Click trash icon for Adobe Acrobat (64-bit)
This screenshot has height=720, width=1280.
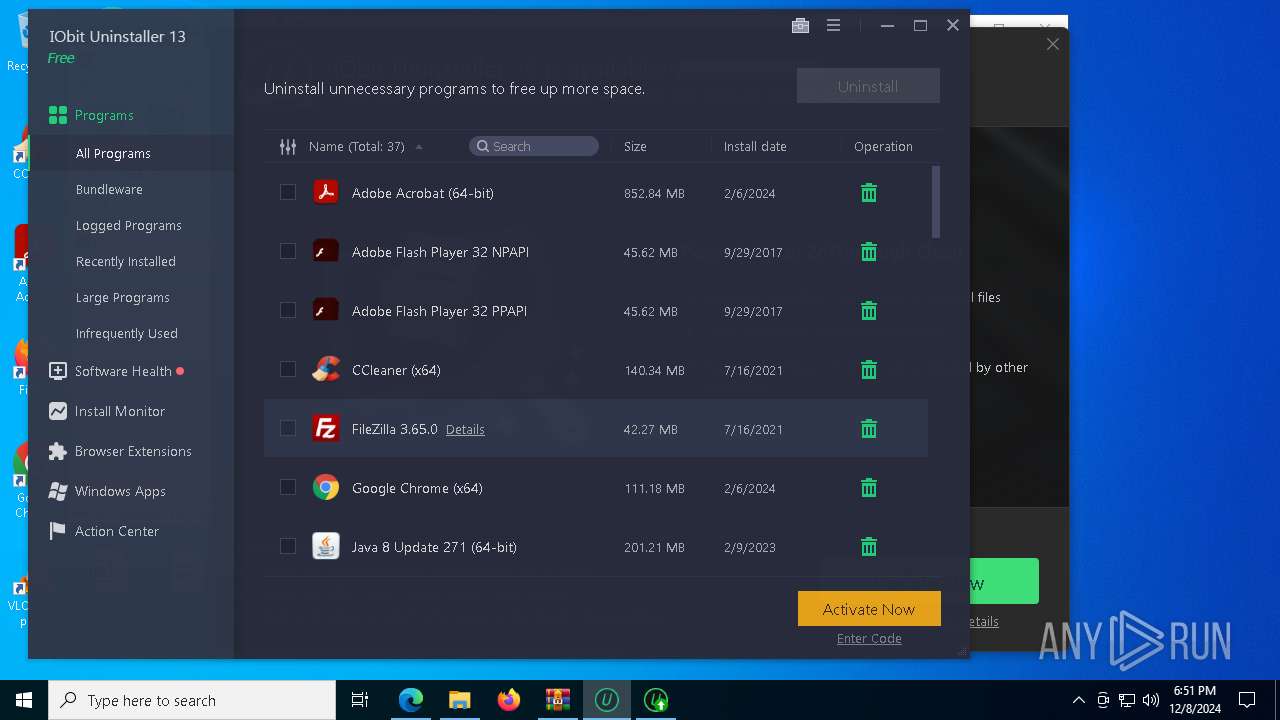(x=869, y=193)
